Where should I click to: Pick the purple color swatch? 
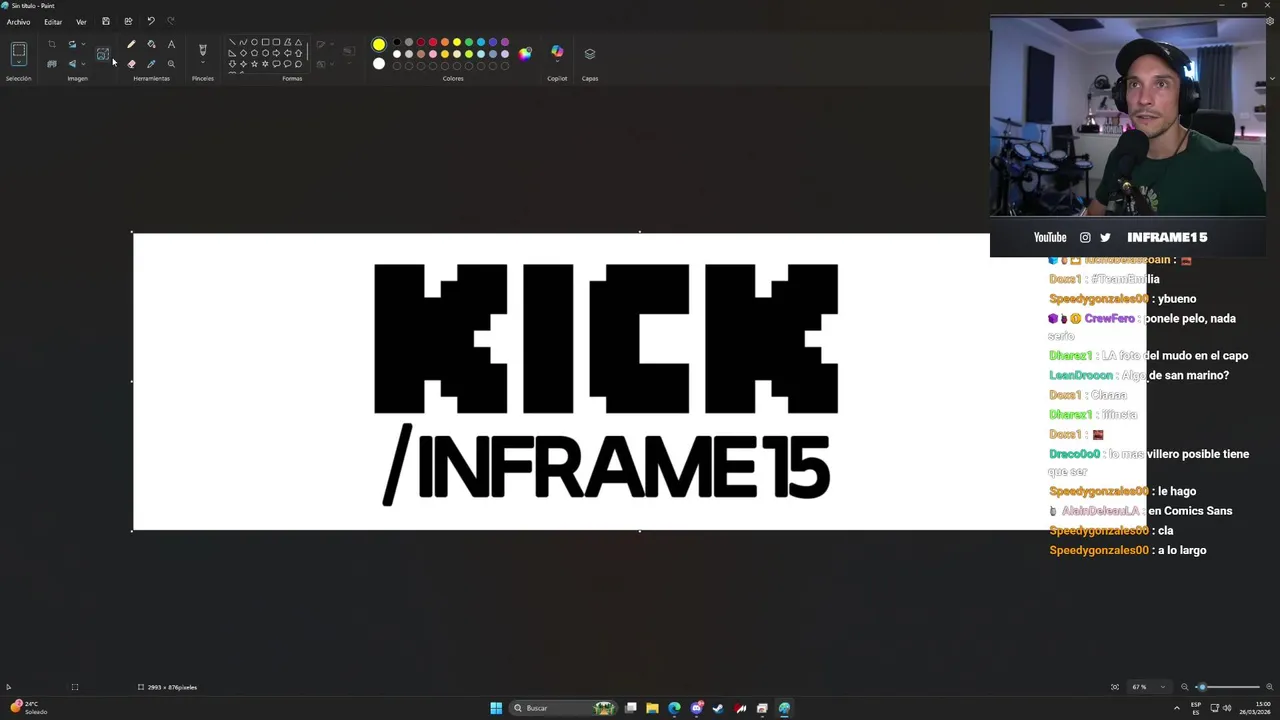click(505, 42)
